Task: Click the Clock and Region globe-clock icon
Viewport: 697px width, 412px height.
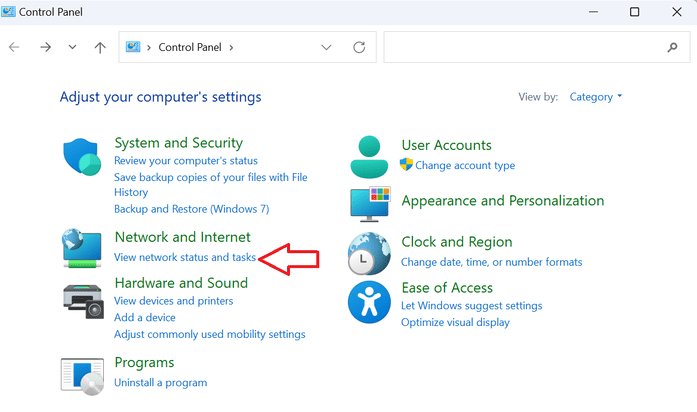Action: pyautogui.click(x=369, y=253)
